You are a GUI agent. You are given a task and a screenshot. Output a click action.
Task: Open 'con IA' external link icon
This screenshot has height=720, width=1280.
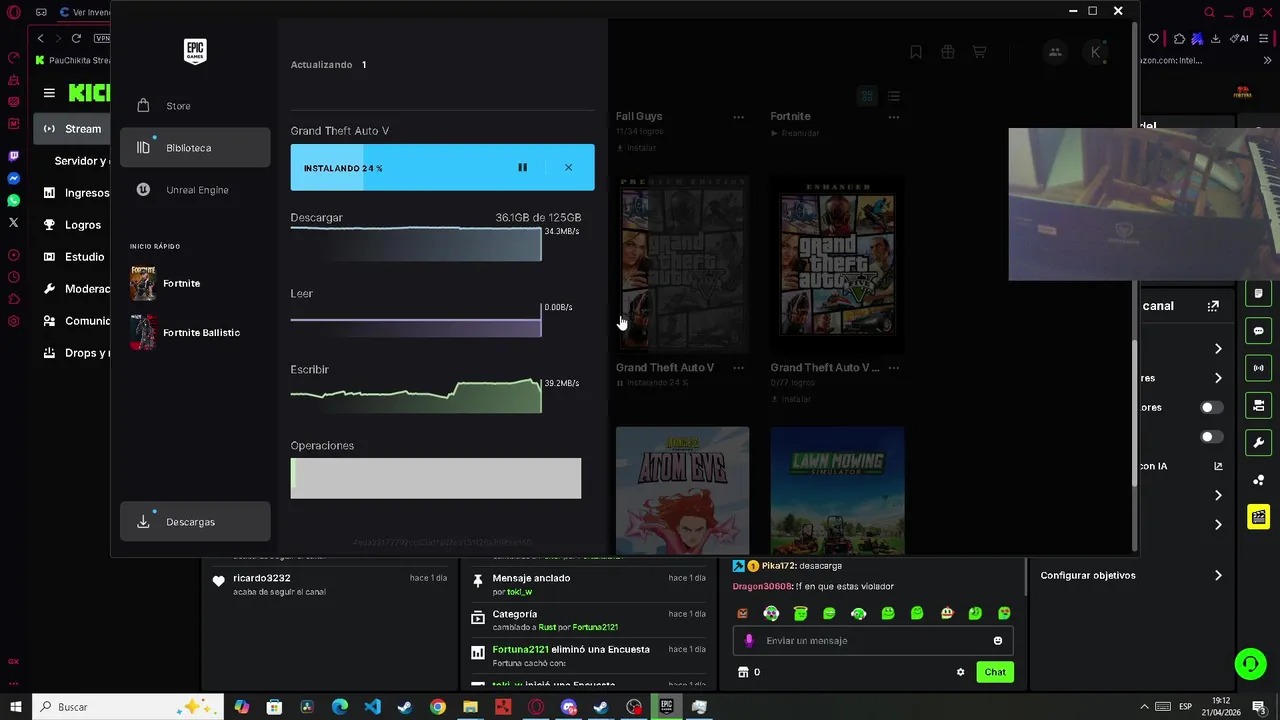pos(1218,466)
